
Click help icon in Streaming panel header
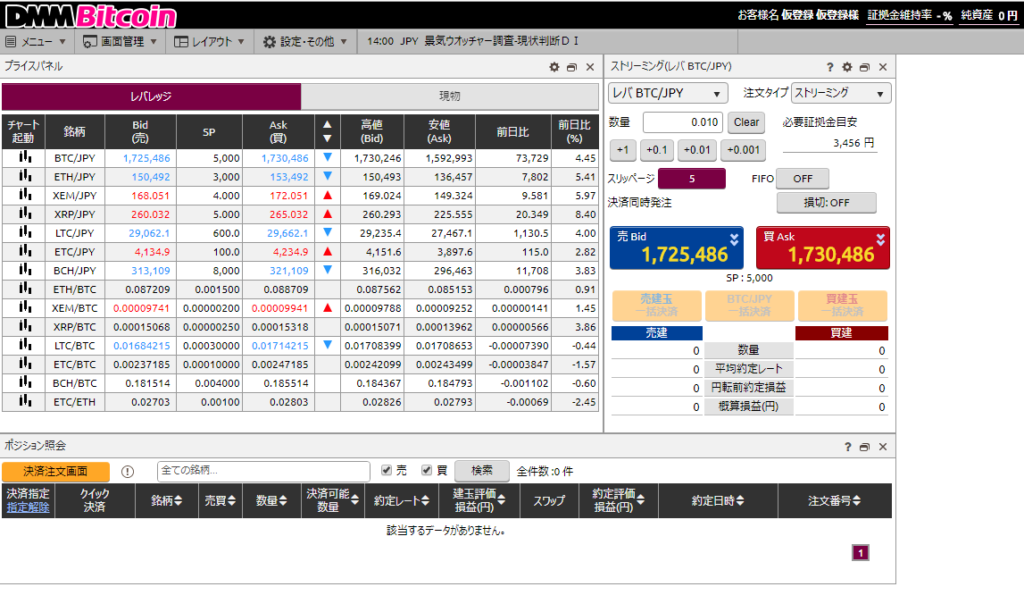(x=831, y=67)
